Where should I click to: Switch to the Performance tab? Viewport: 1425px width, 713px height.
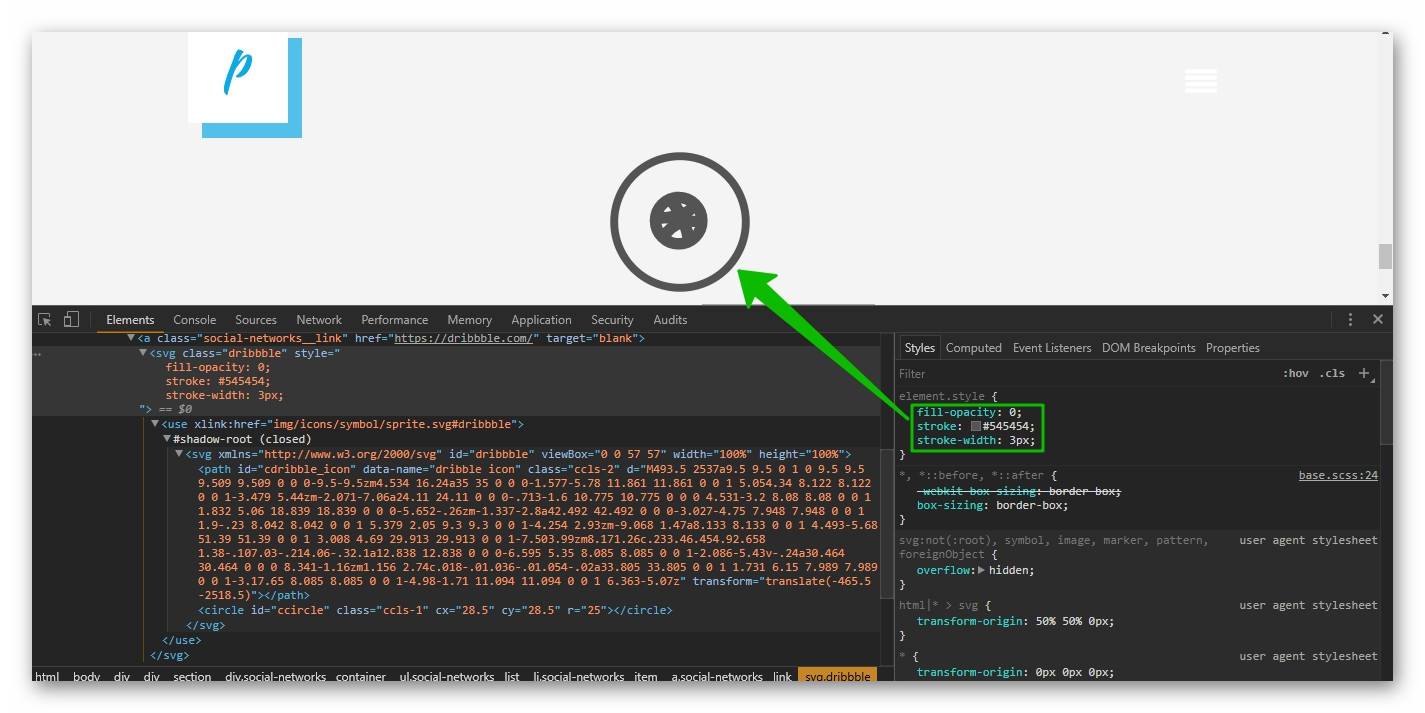(x=394, y=320)
